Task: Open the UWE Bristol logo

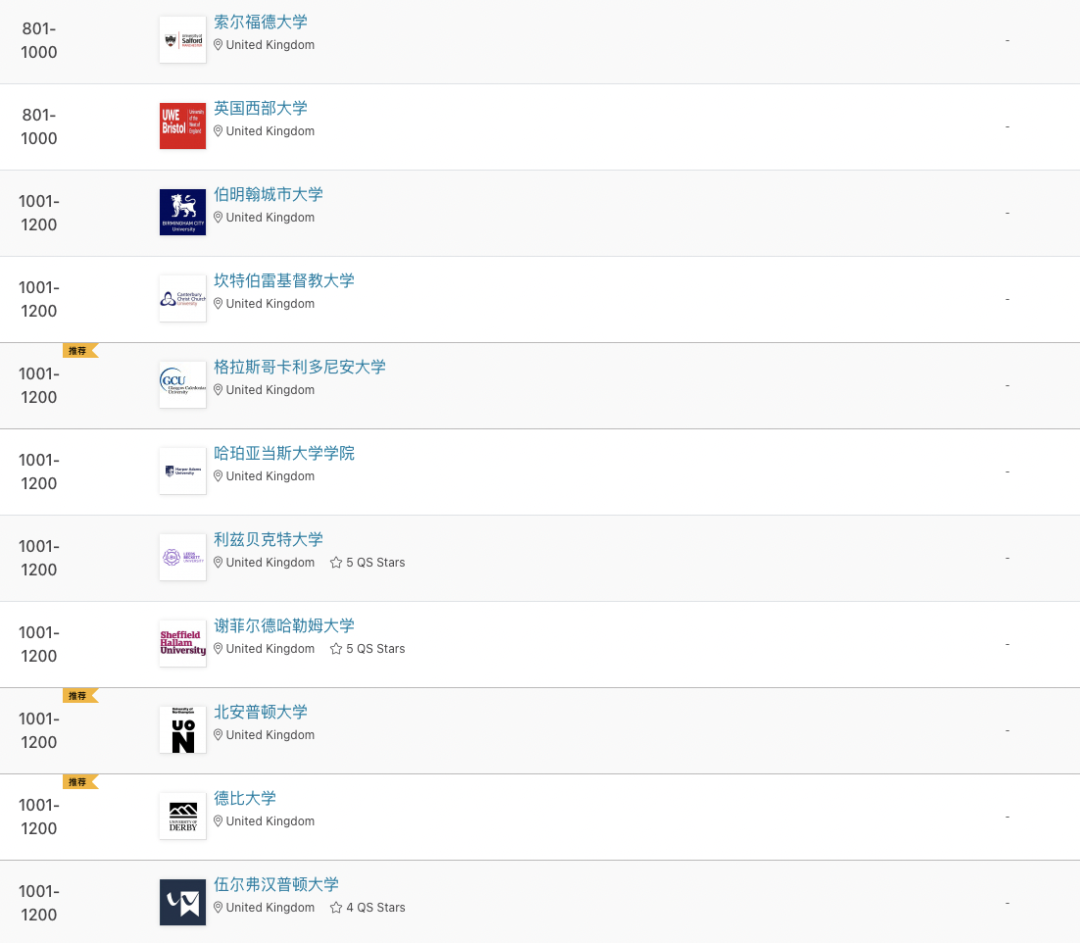Action: [183, 126]
